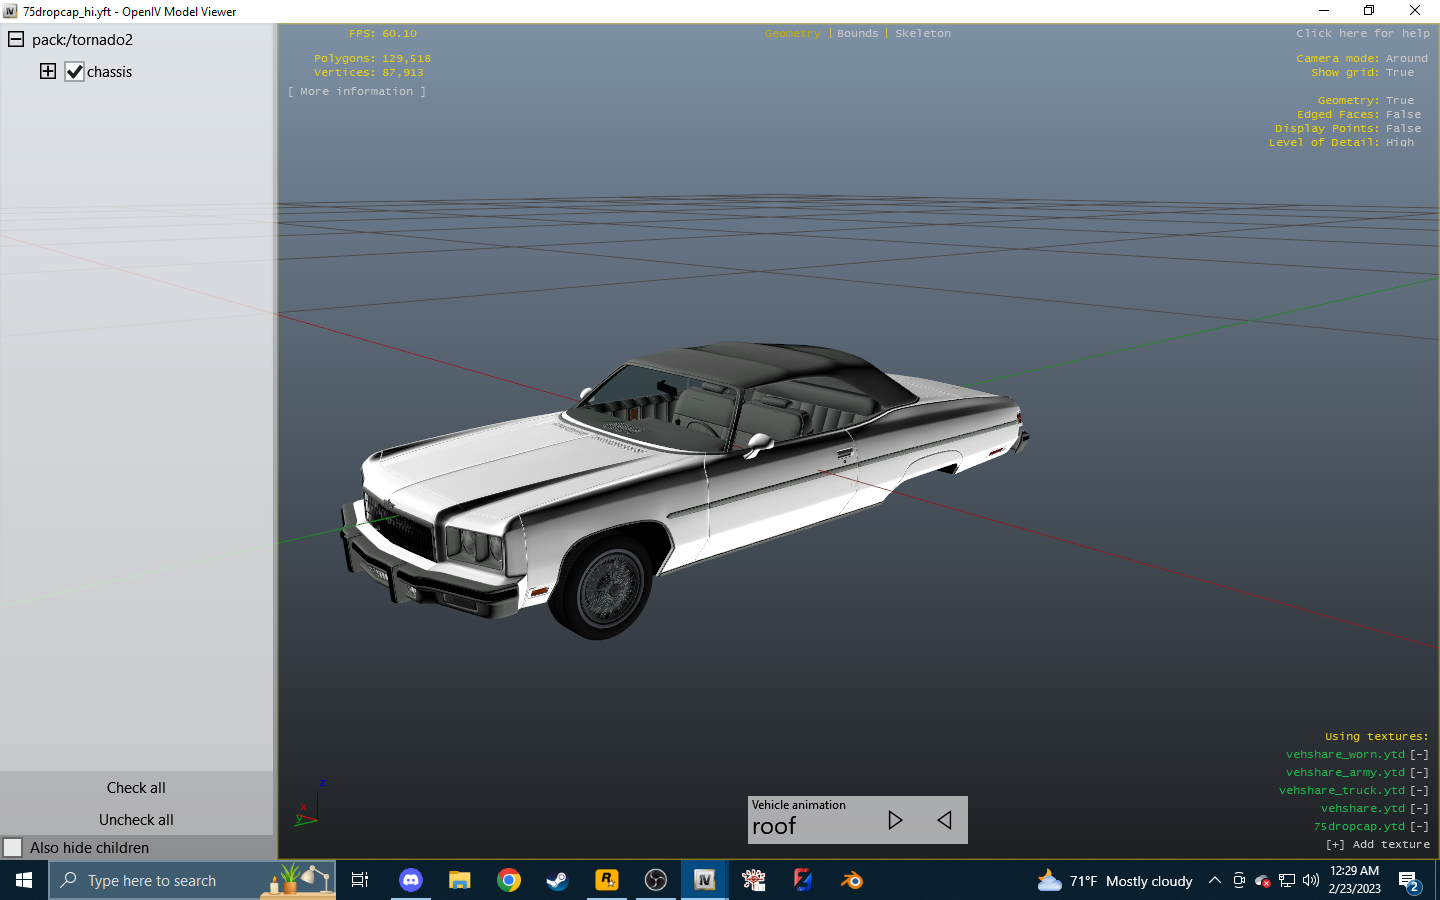Viewport: 1440px width, 900px height.
Task: Expand the chassis tree node
Action: [x=47, y=71]
